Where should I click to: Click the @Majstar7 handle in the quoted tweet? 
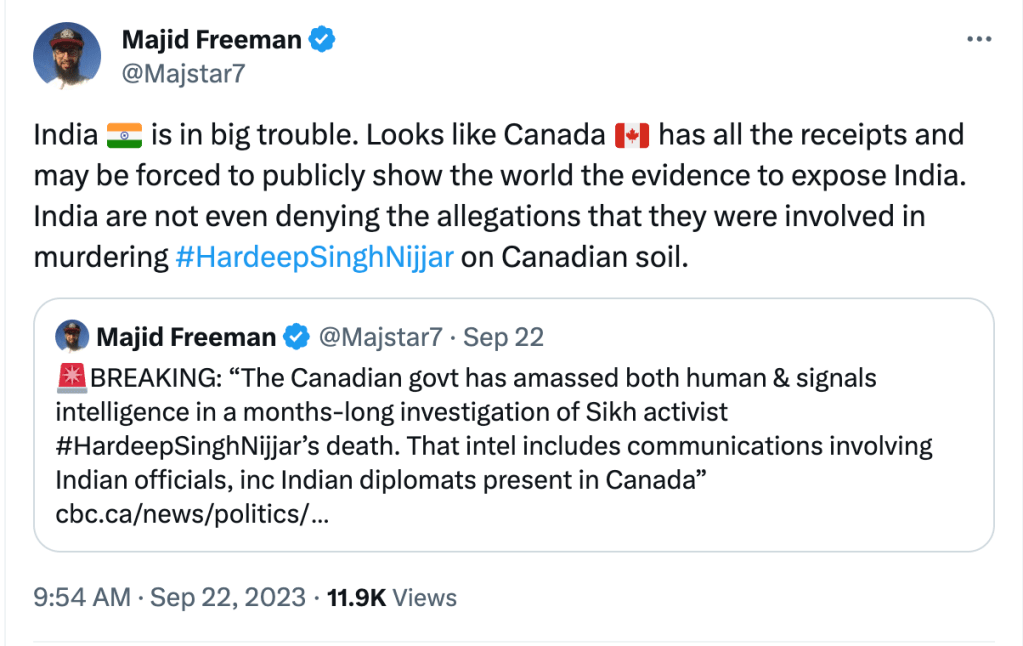(379, 337)
